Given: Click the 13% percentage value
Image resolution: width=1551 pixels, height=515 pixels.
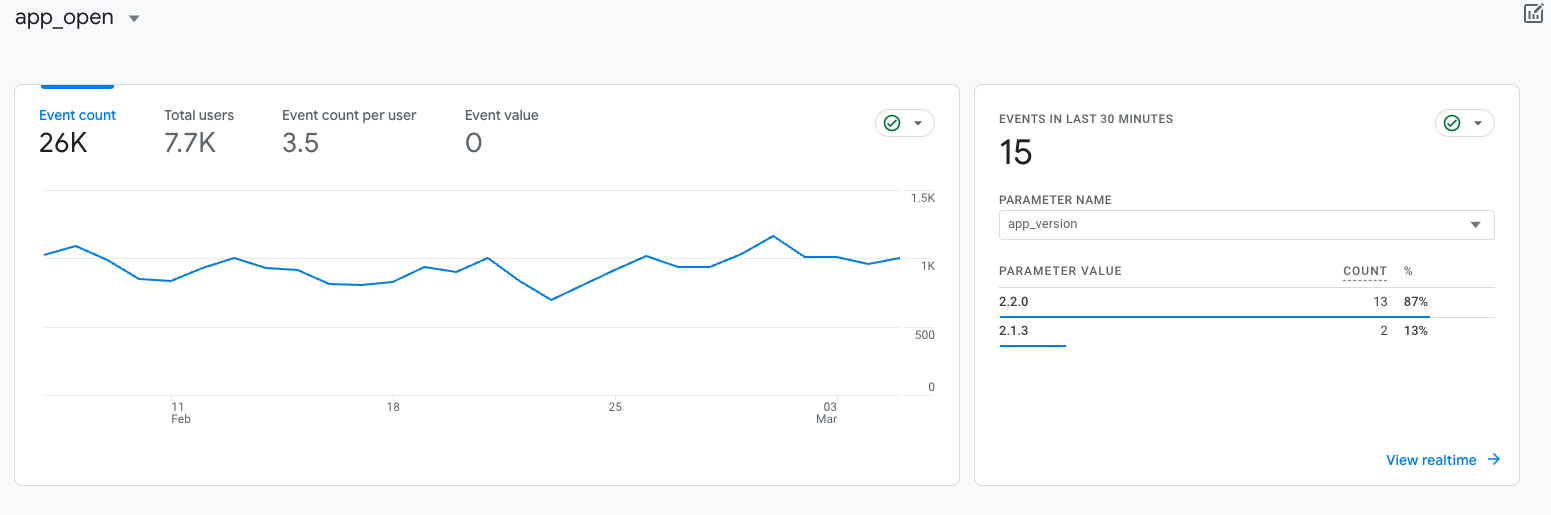Looking at the screenshot, I should [1415, 331].
